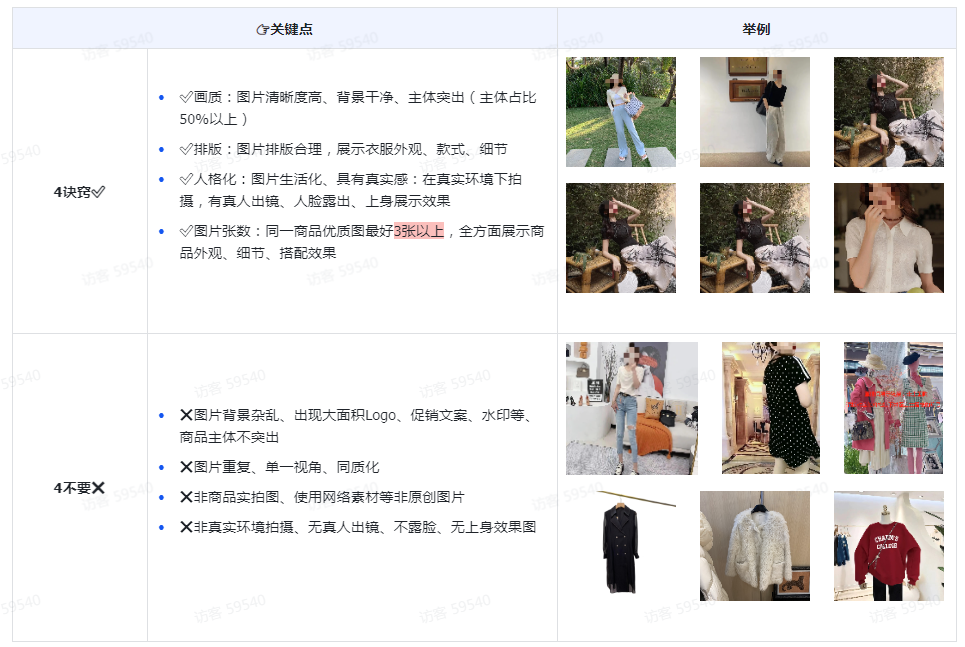Click the highlighted text 3张以上
This screenshot has height=647, width=965.
(x=419, y=228)
